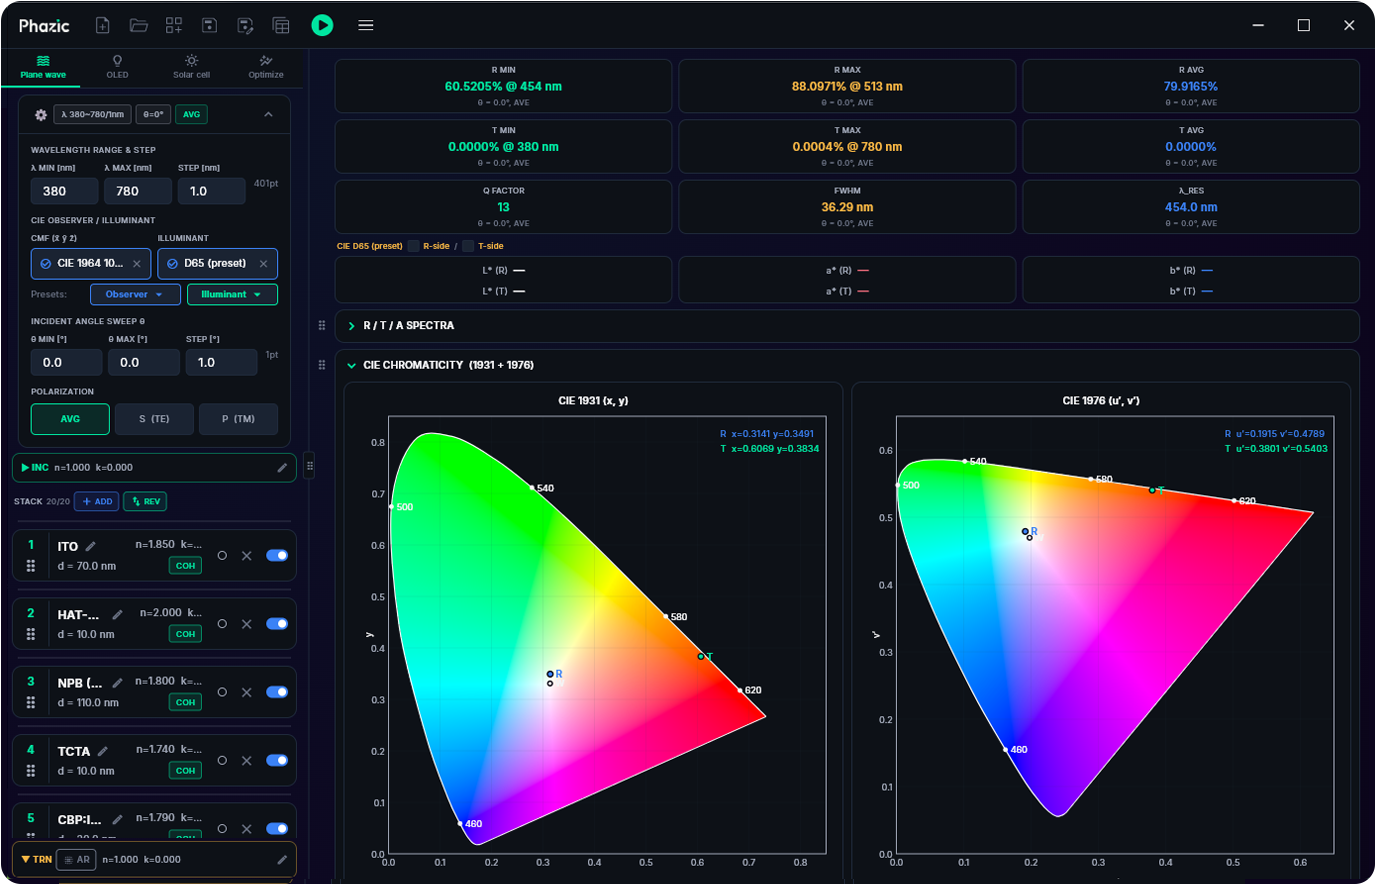Click the CIE Chromaticity panel drag handle

coord(322,365)
